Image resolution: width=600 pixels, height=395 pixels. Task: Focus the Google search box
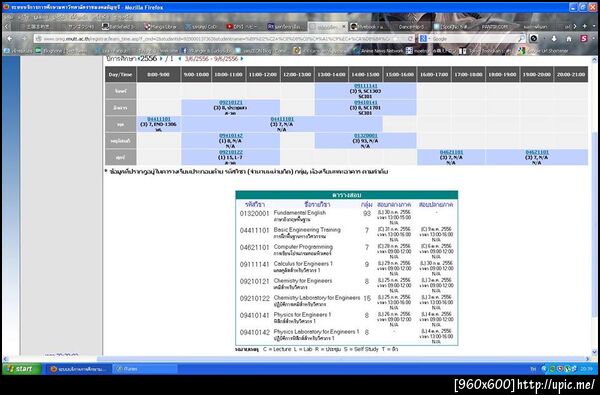474,39
